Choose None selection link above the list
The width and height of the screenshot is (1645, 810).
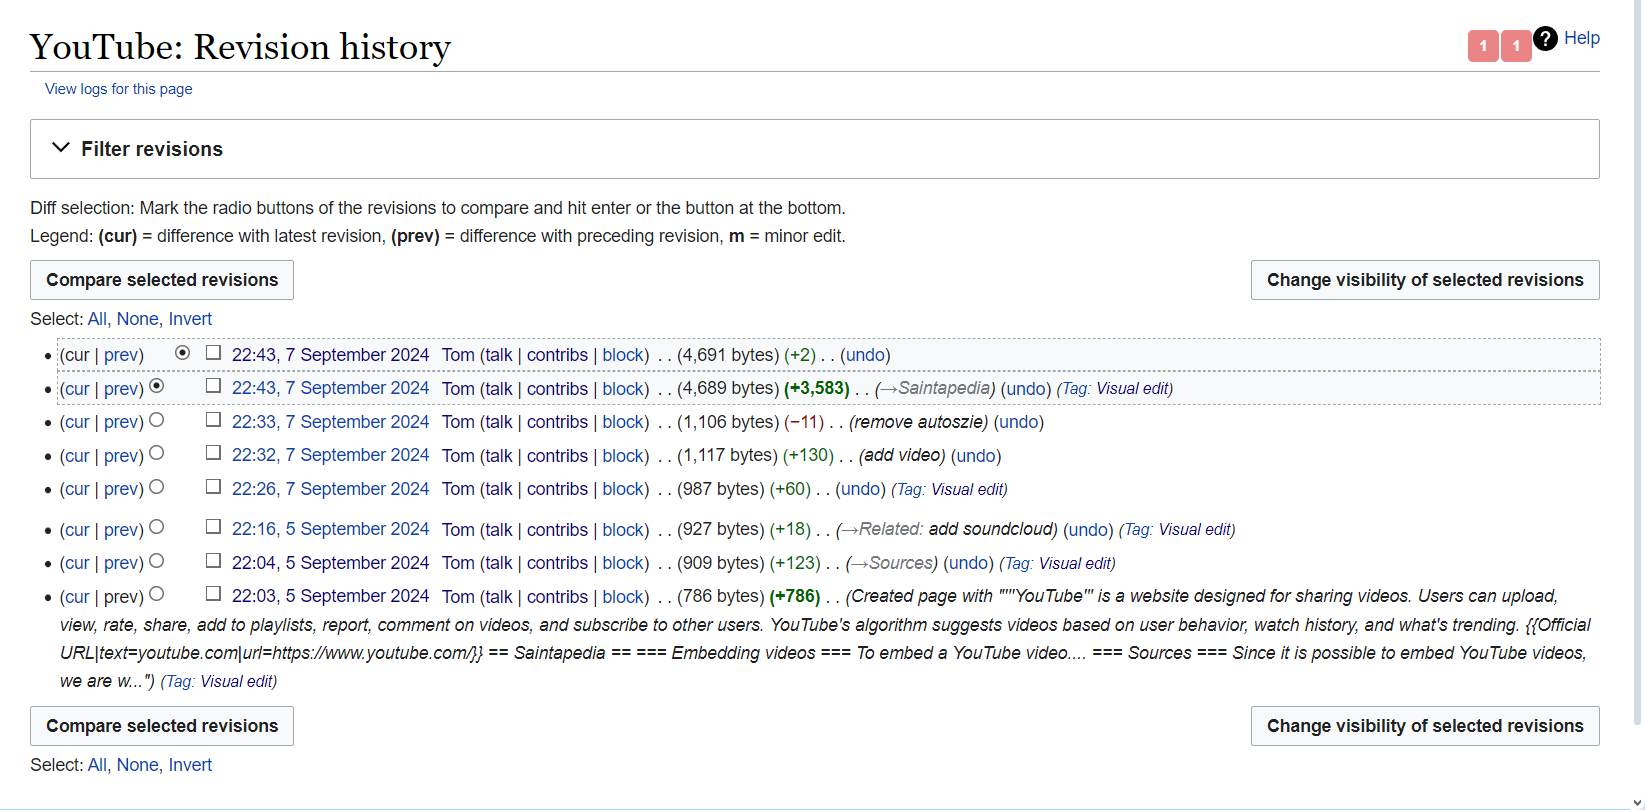click(137, 319)
